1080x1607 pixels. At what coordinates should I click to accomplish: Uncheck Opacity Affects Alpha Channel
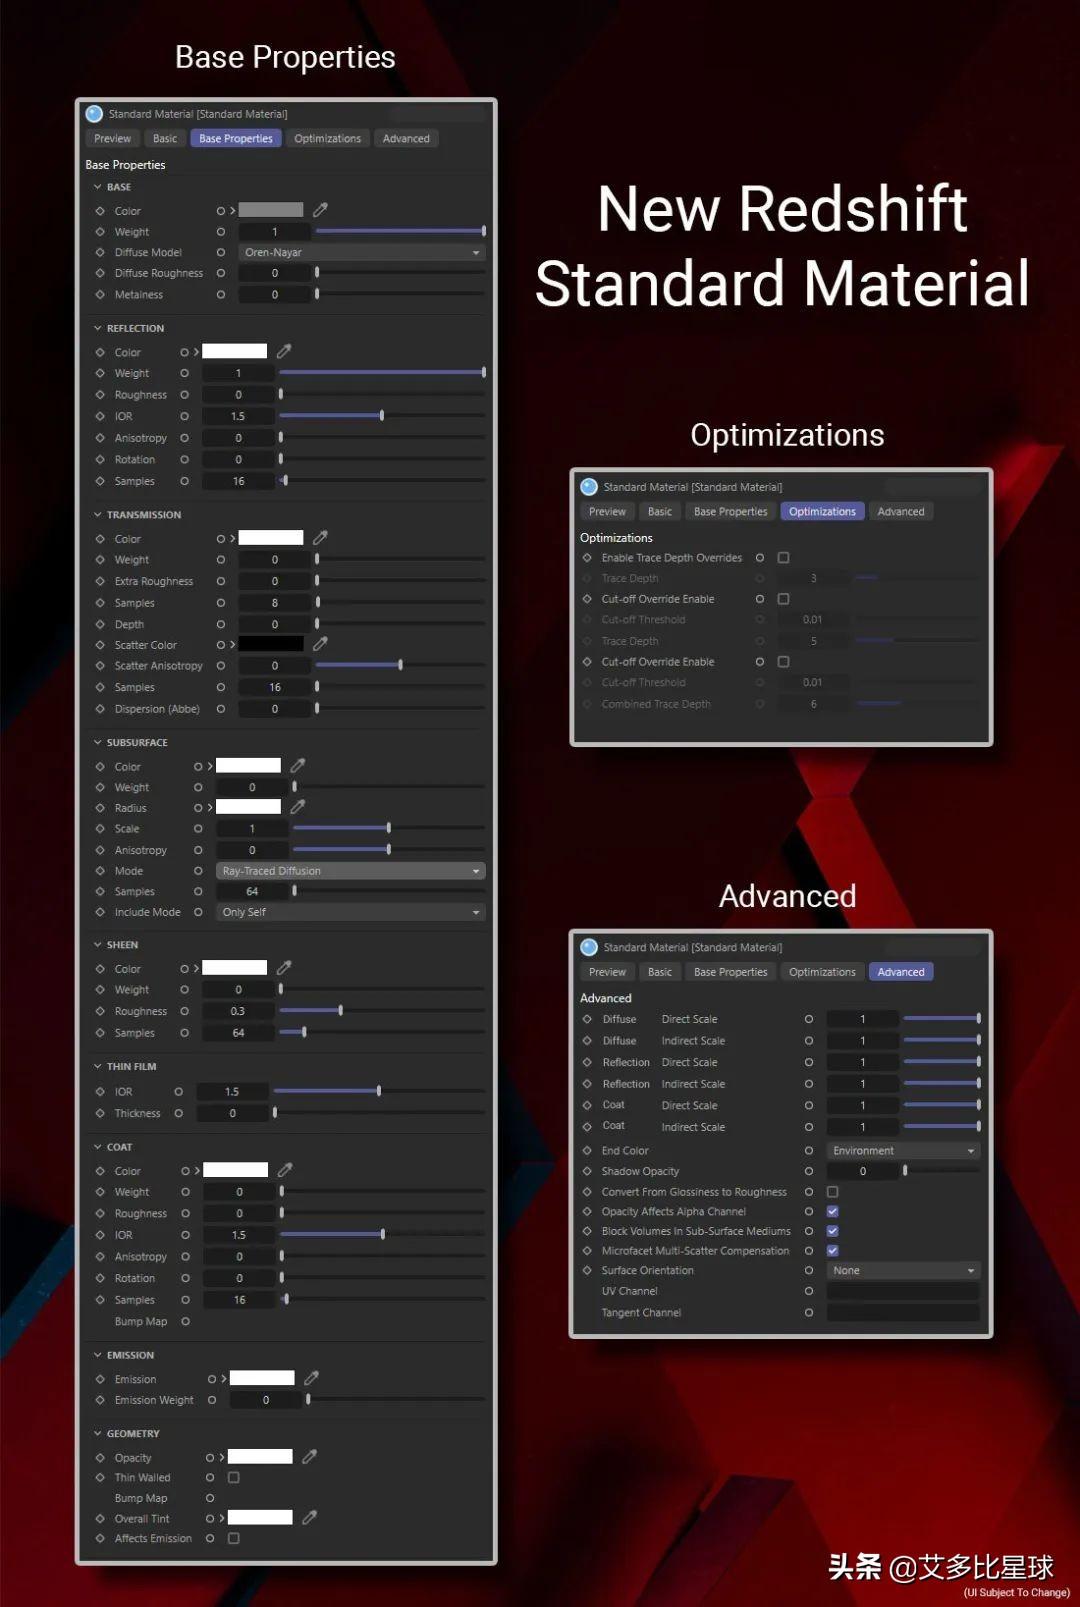(x=833, y=1211)
